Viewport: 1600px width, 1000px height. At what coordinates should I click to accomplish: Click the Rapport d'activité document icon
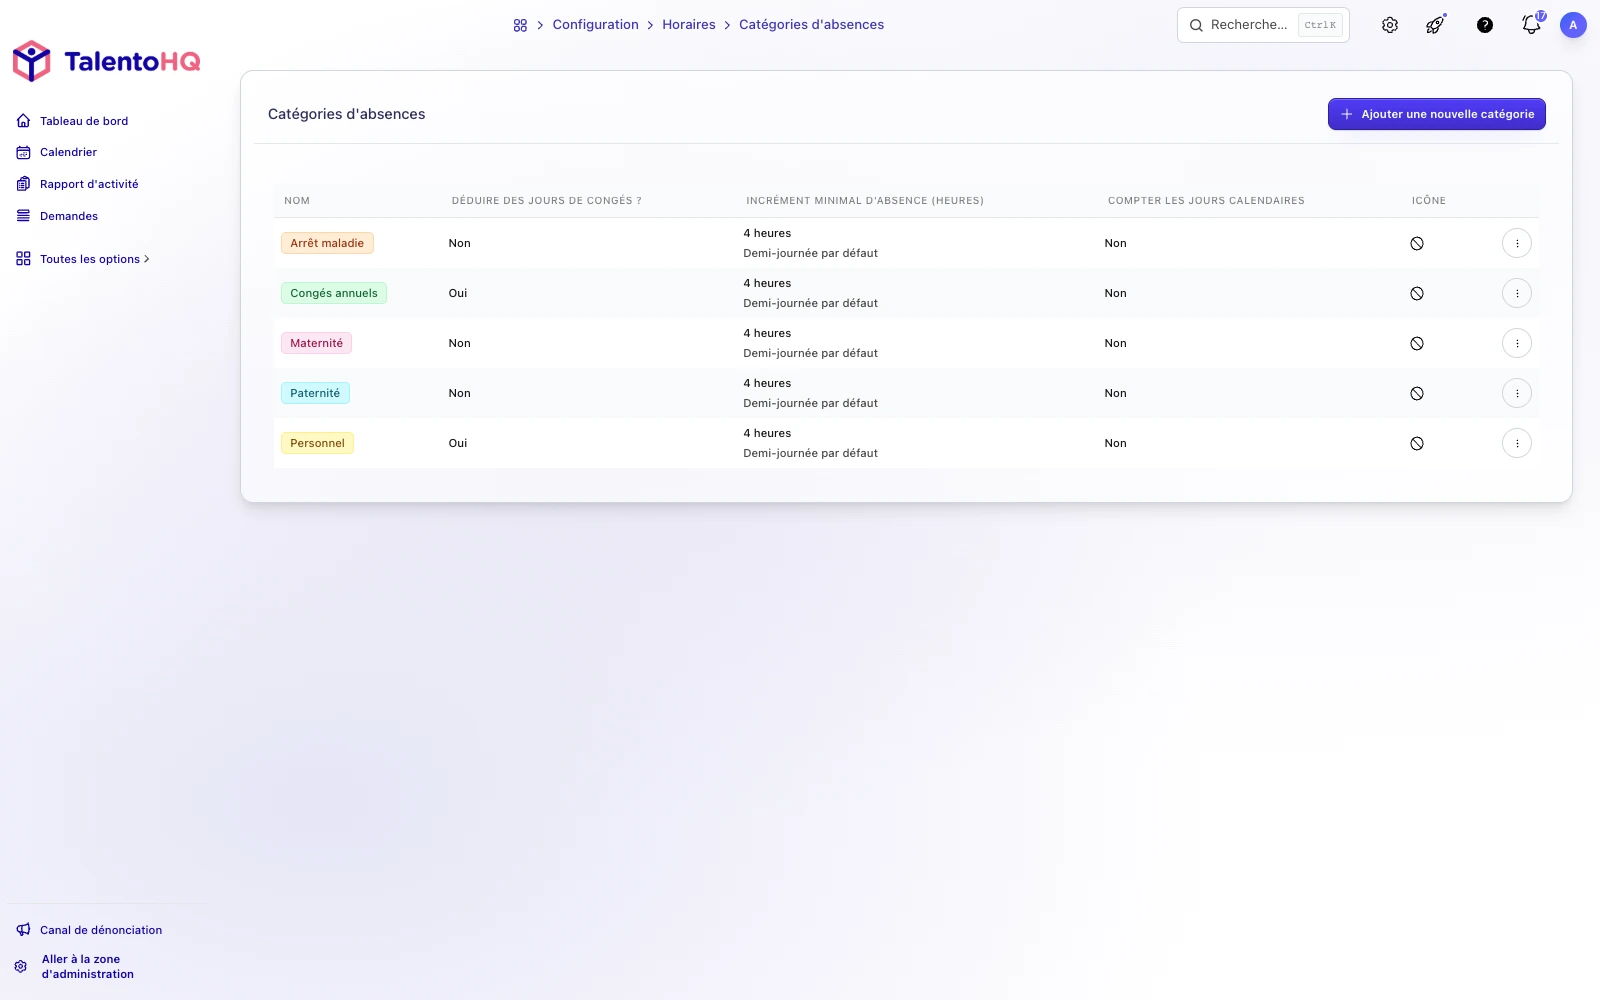click(x=23, y=184)
